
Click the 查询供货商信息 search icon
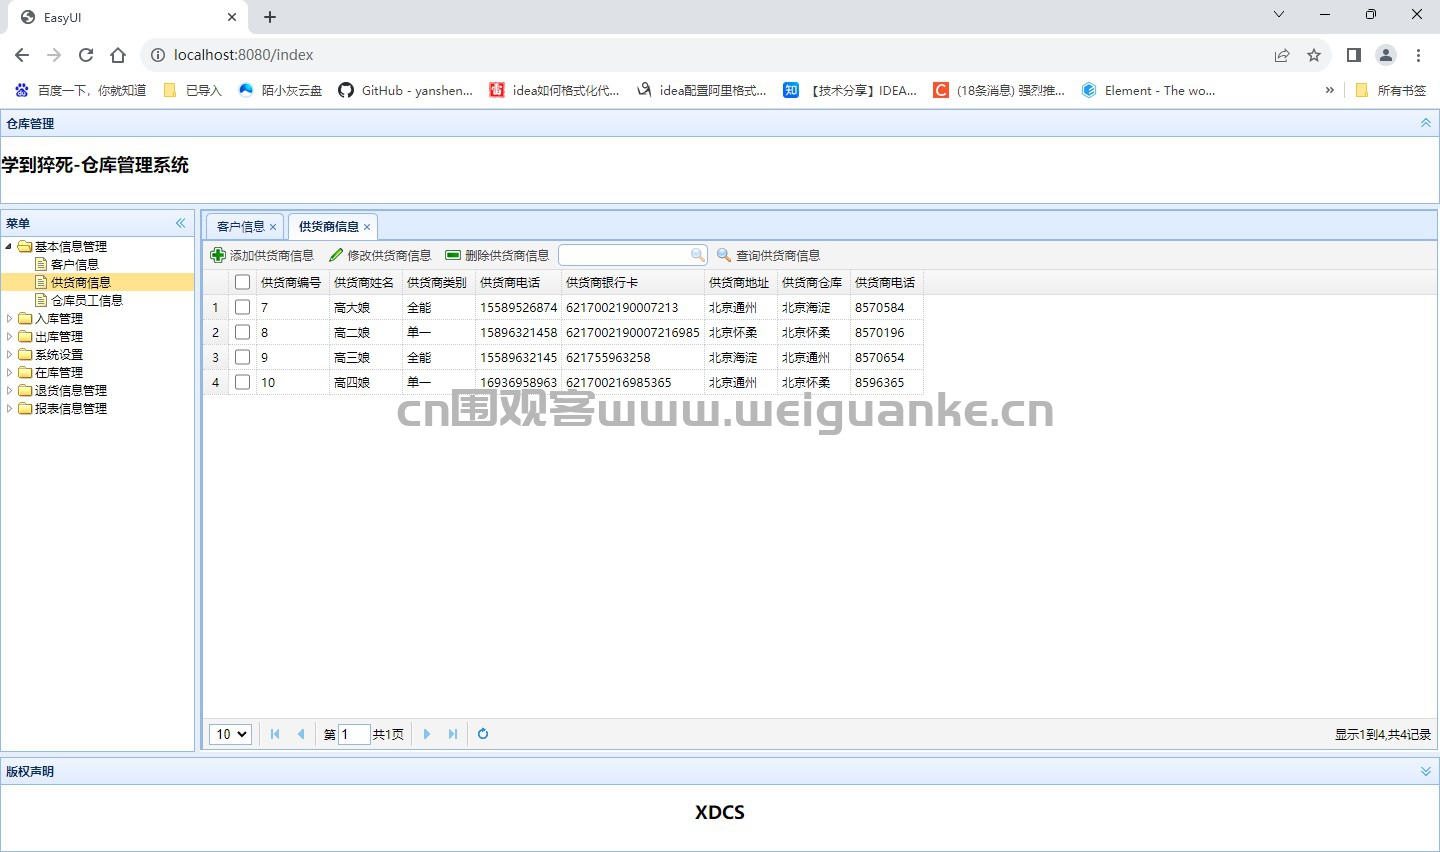coord(724,255)
